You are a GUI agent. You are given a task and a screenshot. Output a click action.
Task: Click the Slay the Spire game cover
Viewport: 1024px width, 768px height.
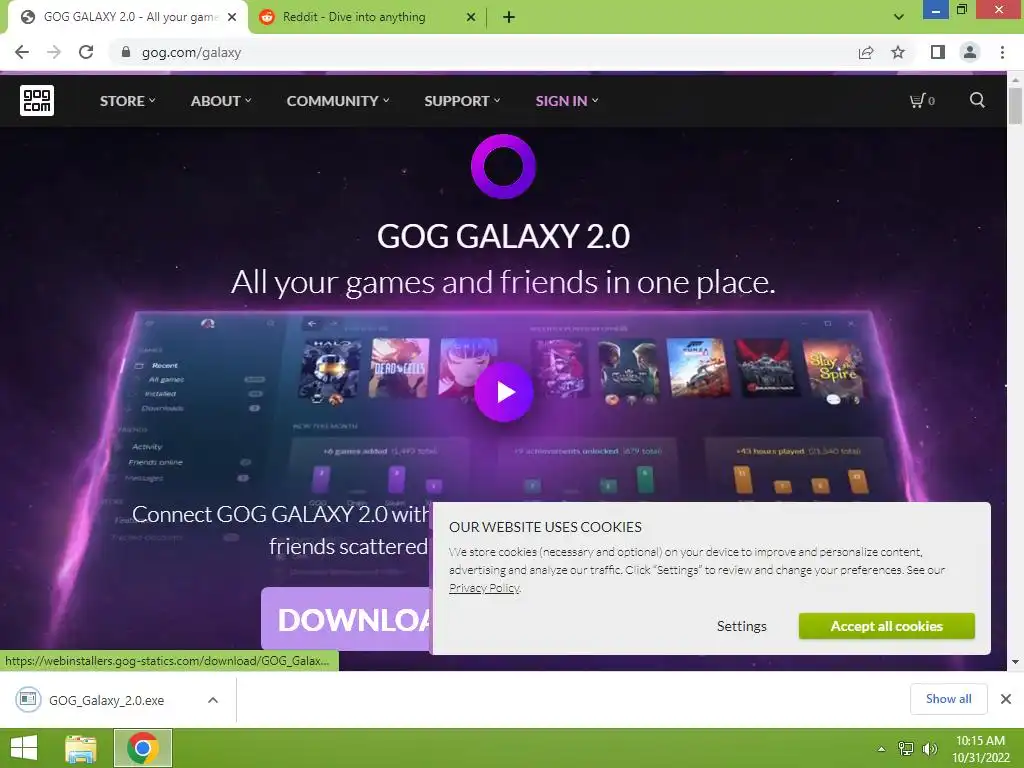point(837,369)
